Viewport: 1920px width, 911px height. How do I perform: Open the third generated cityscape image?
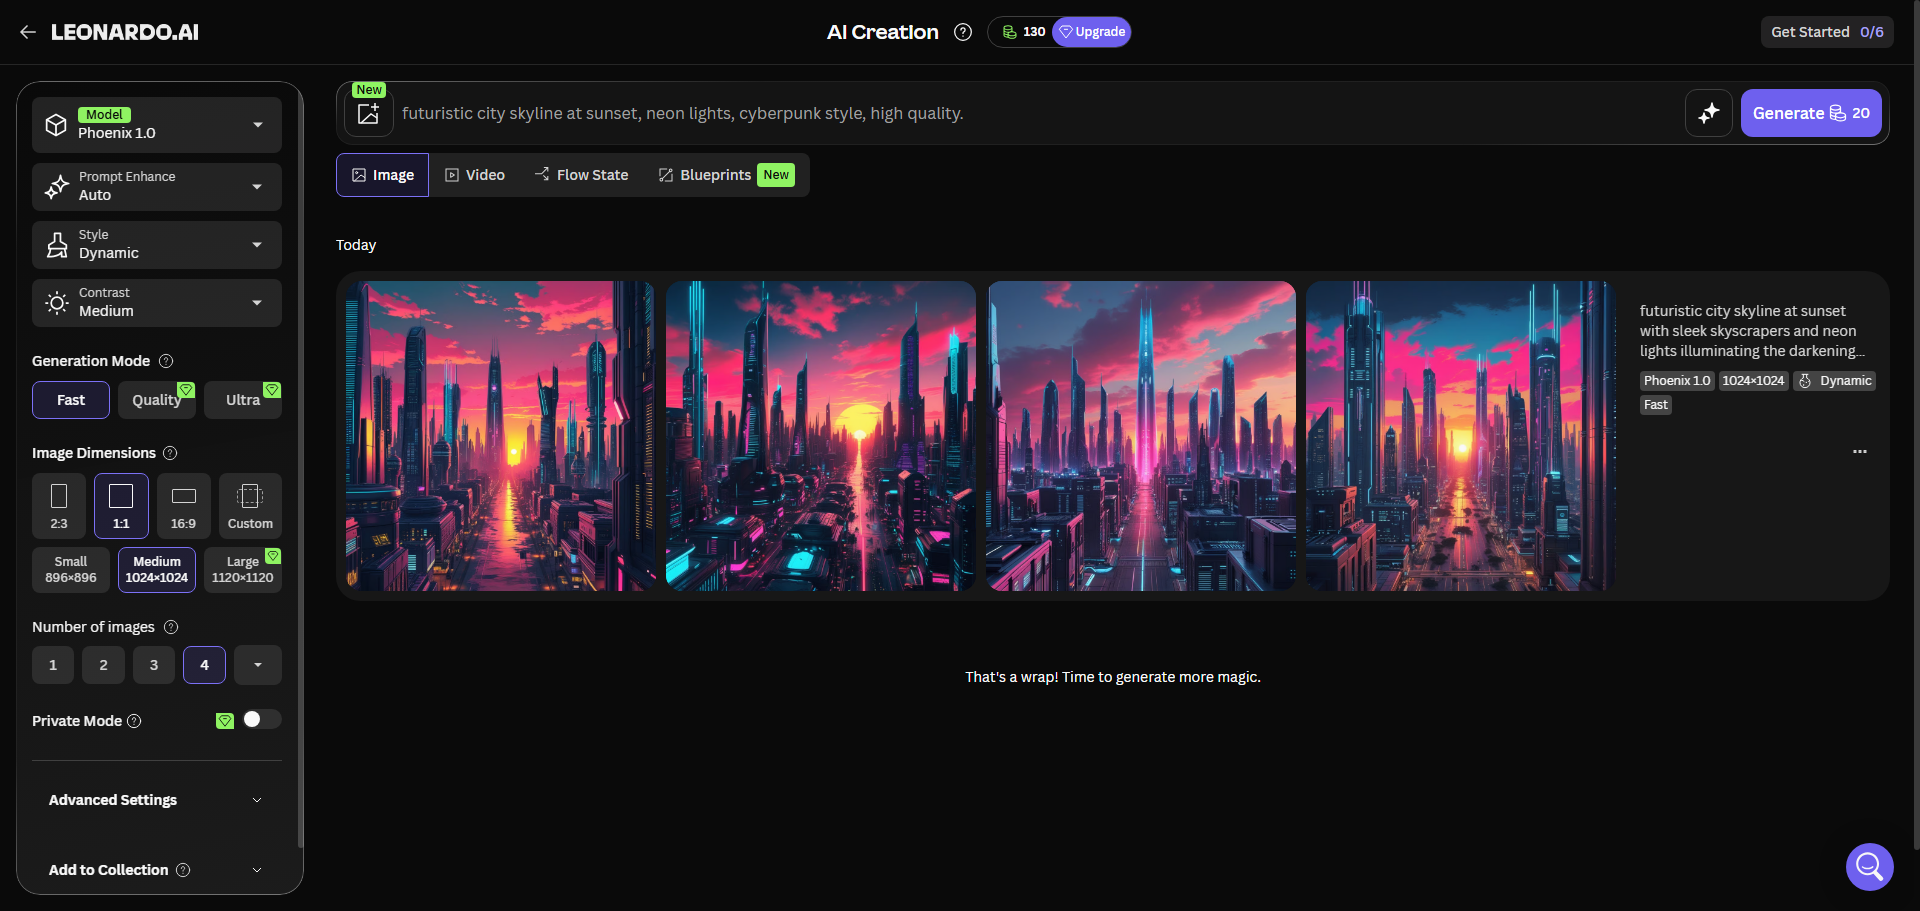click(x=1141, y=435)
